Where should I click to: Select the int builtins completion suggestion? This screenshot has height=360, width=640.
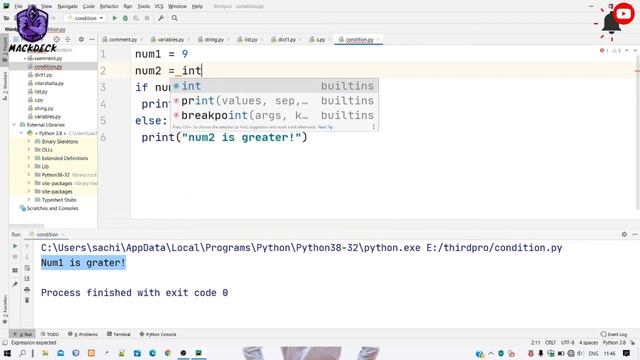pos(274,86)
